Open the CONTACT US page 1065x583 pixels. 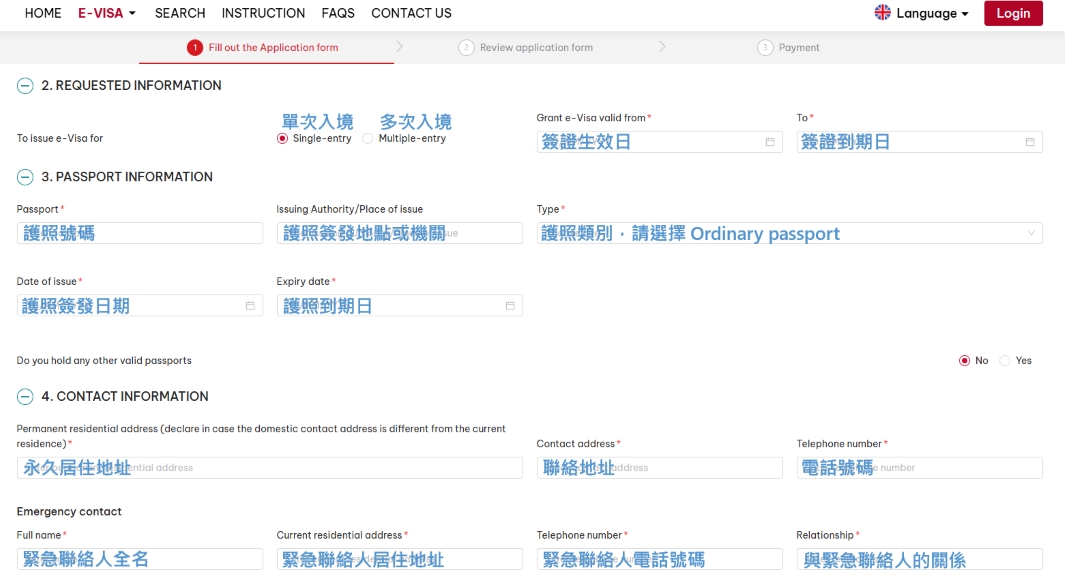pos(411,13)
